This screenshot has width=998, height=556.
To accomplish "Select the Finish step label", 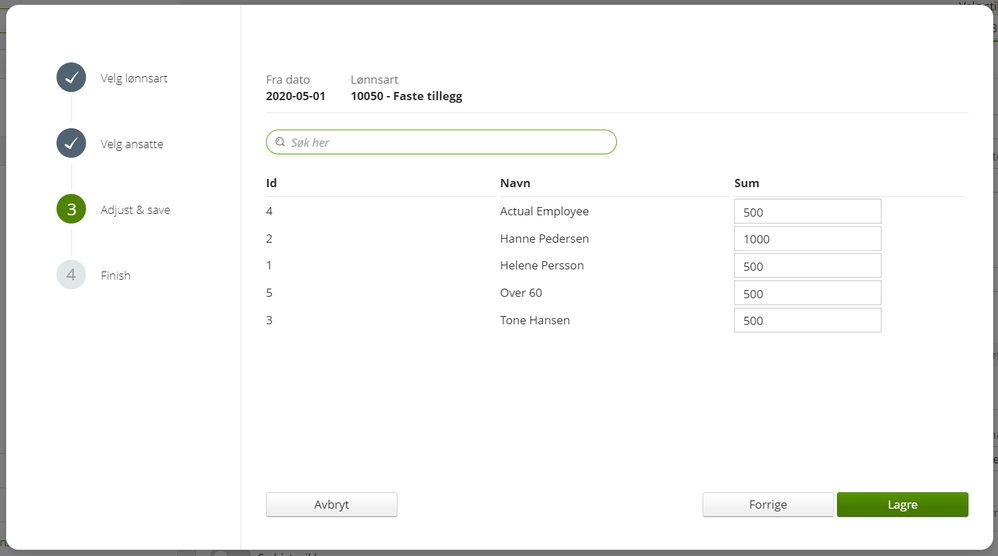I will [x=116, y=275].
